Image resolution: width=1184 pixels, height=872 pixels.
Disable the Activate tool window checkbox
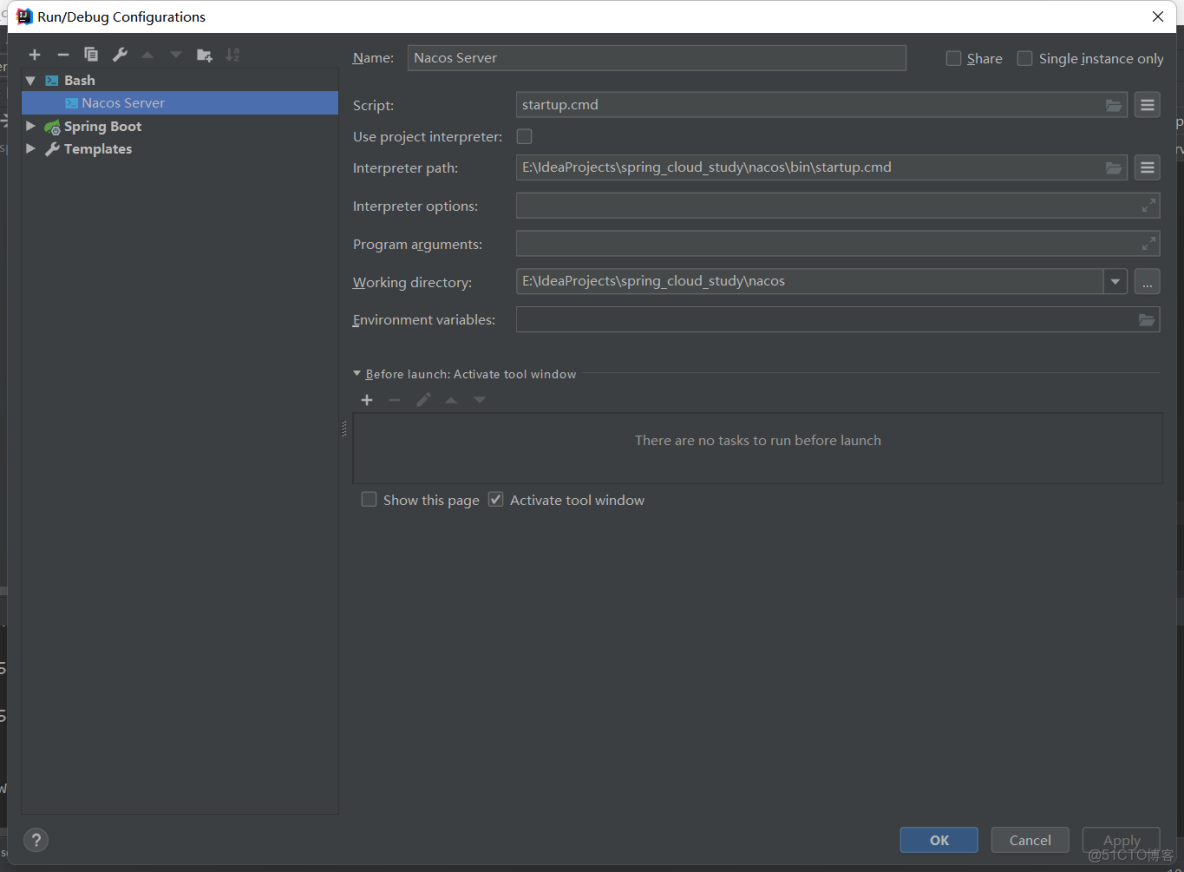496,499
